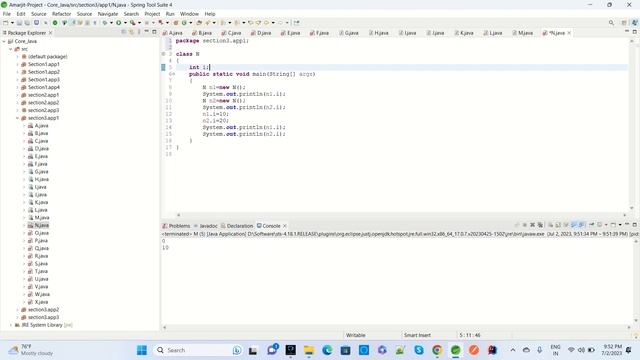Screen dimensions: 640x360
Task: Maximize the Console panel
Action: 635,225
